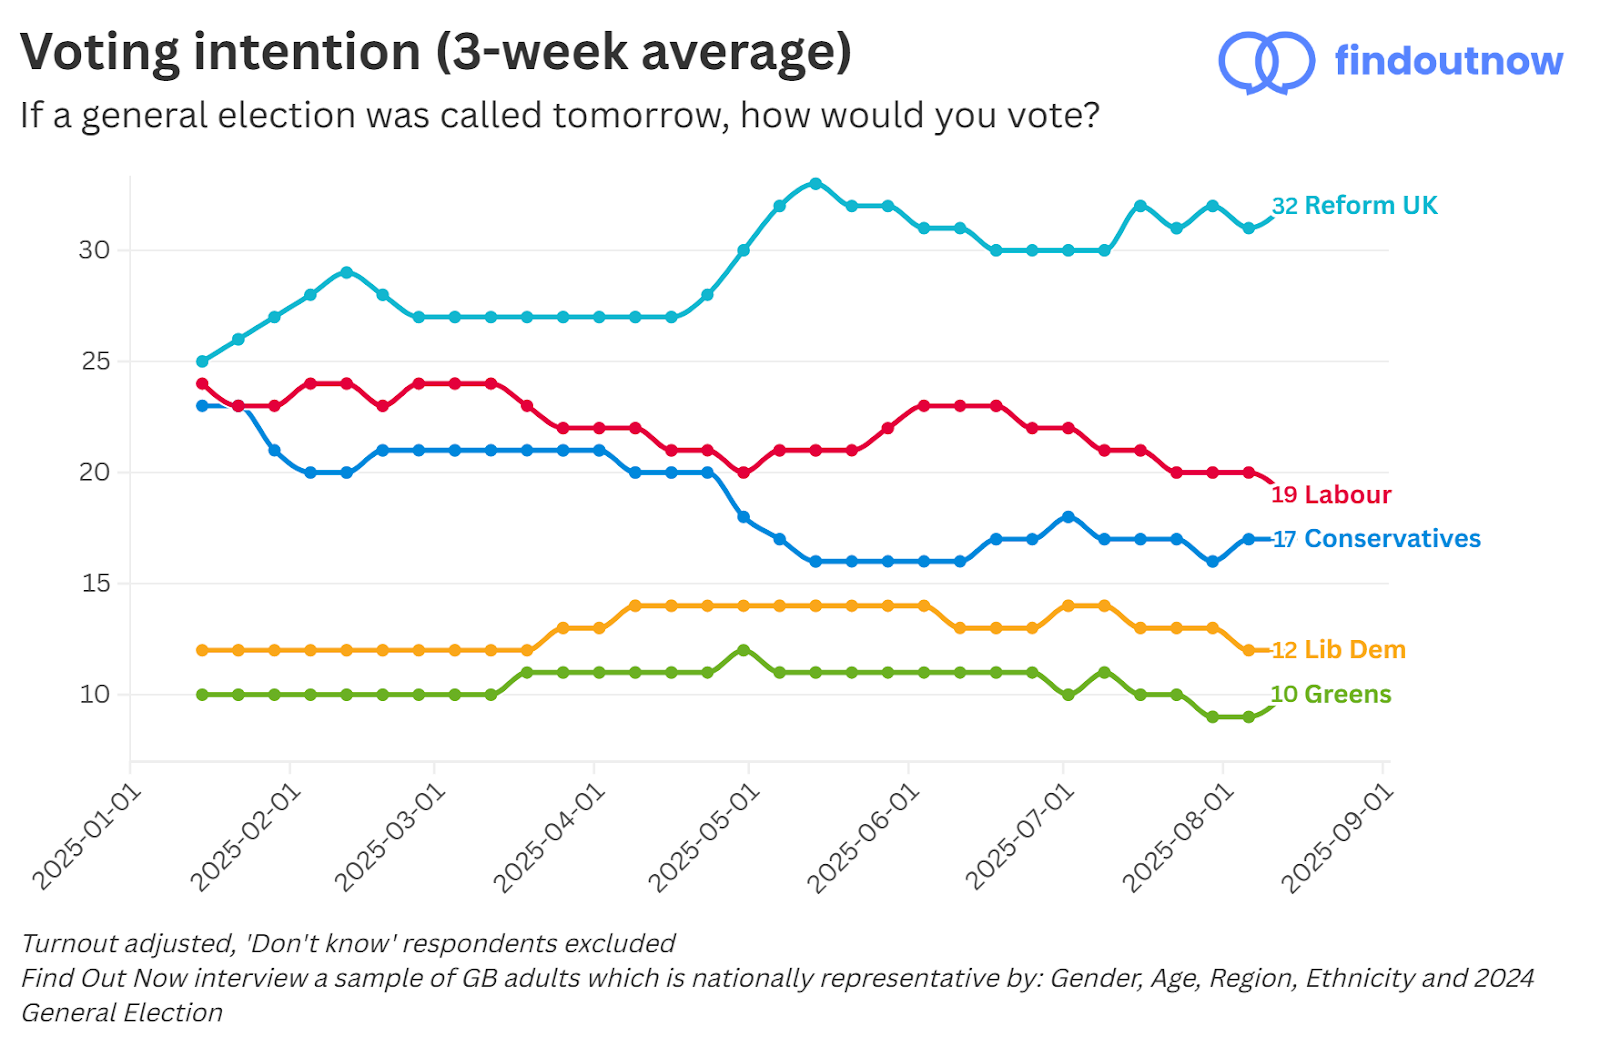1600x1047 pixels.
Task: Click the 2025-01-01 x-axis date label
Action: click(x=88, y=837)
